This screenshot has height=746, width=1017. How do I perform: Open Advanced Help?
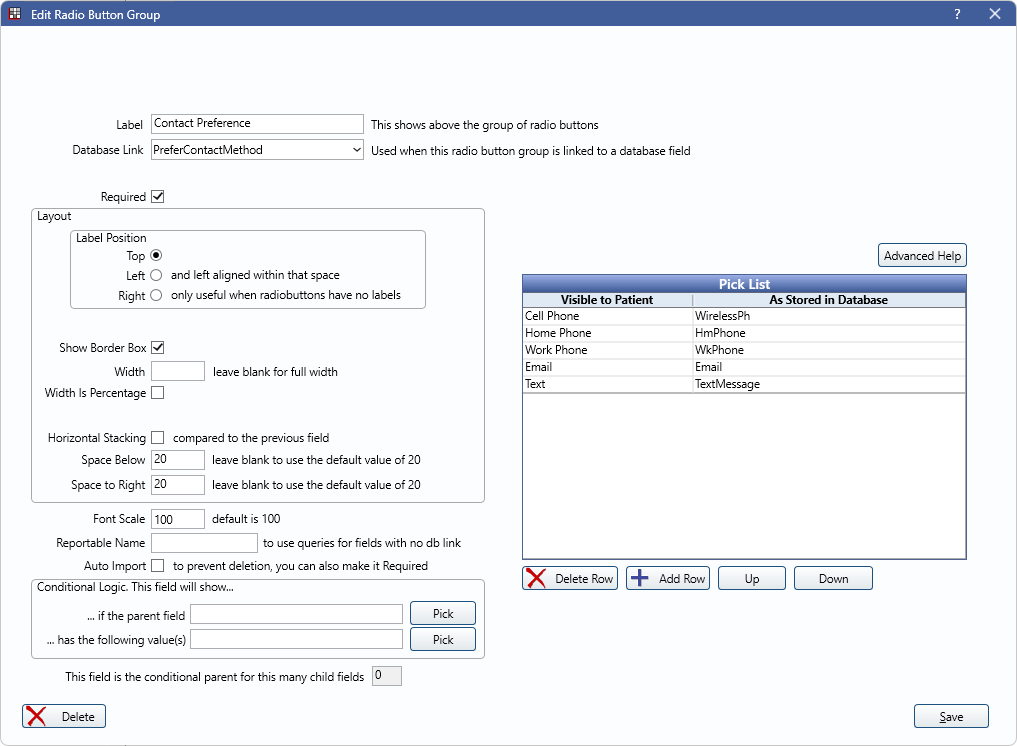coord(922,256)
